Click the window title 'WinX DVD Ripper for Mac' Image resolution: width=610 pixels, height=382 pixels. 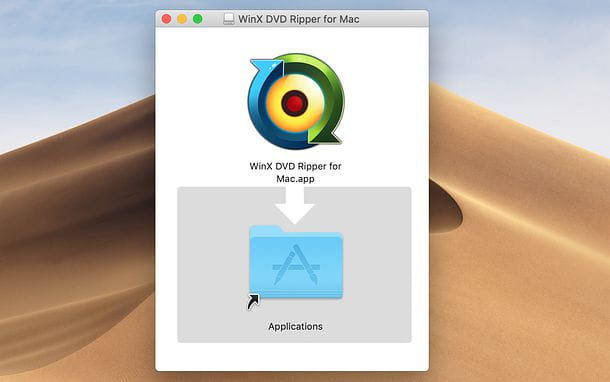pyautogui.click(x=299, y=19)
